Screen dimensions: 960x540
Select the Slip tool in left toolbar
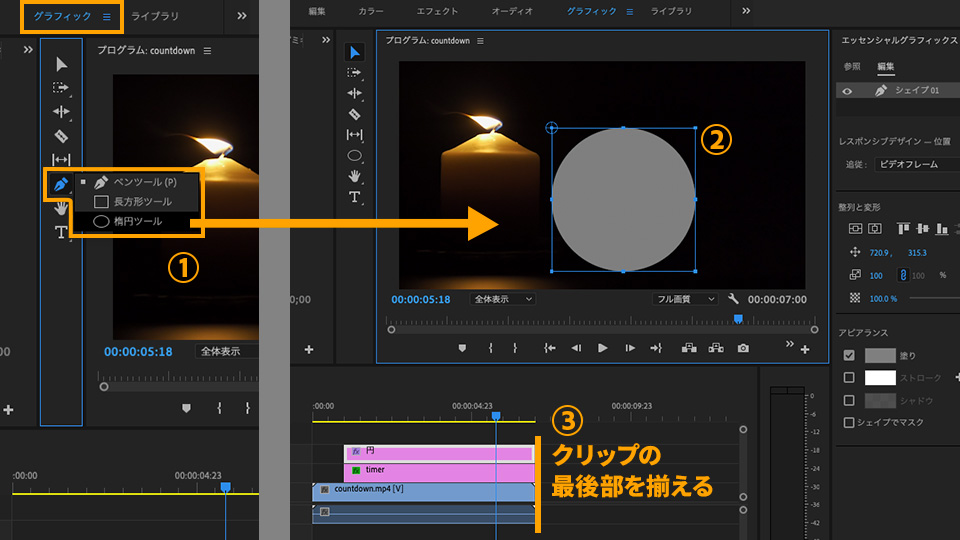tap(61, 160)
